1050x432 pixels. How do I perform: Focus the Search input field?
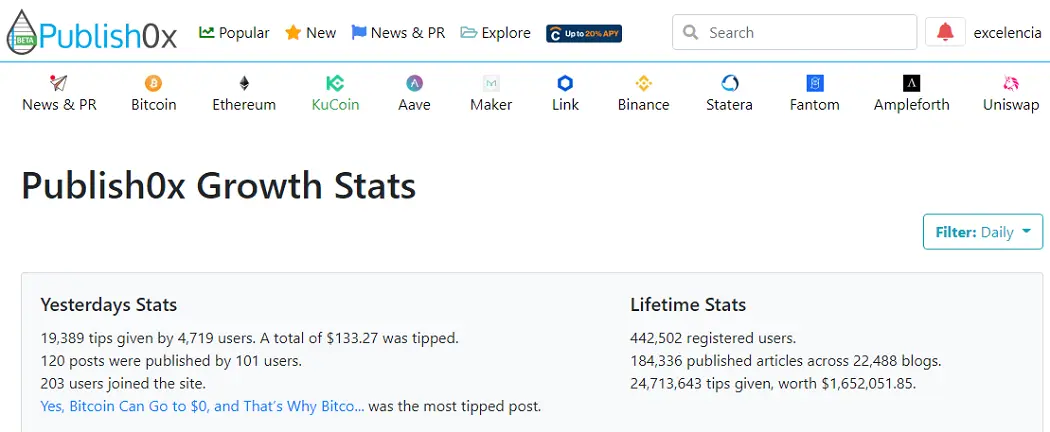tap(794, 32)
